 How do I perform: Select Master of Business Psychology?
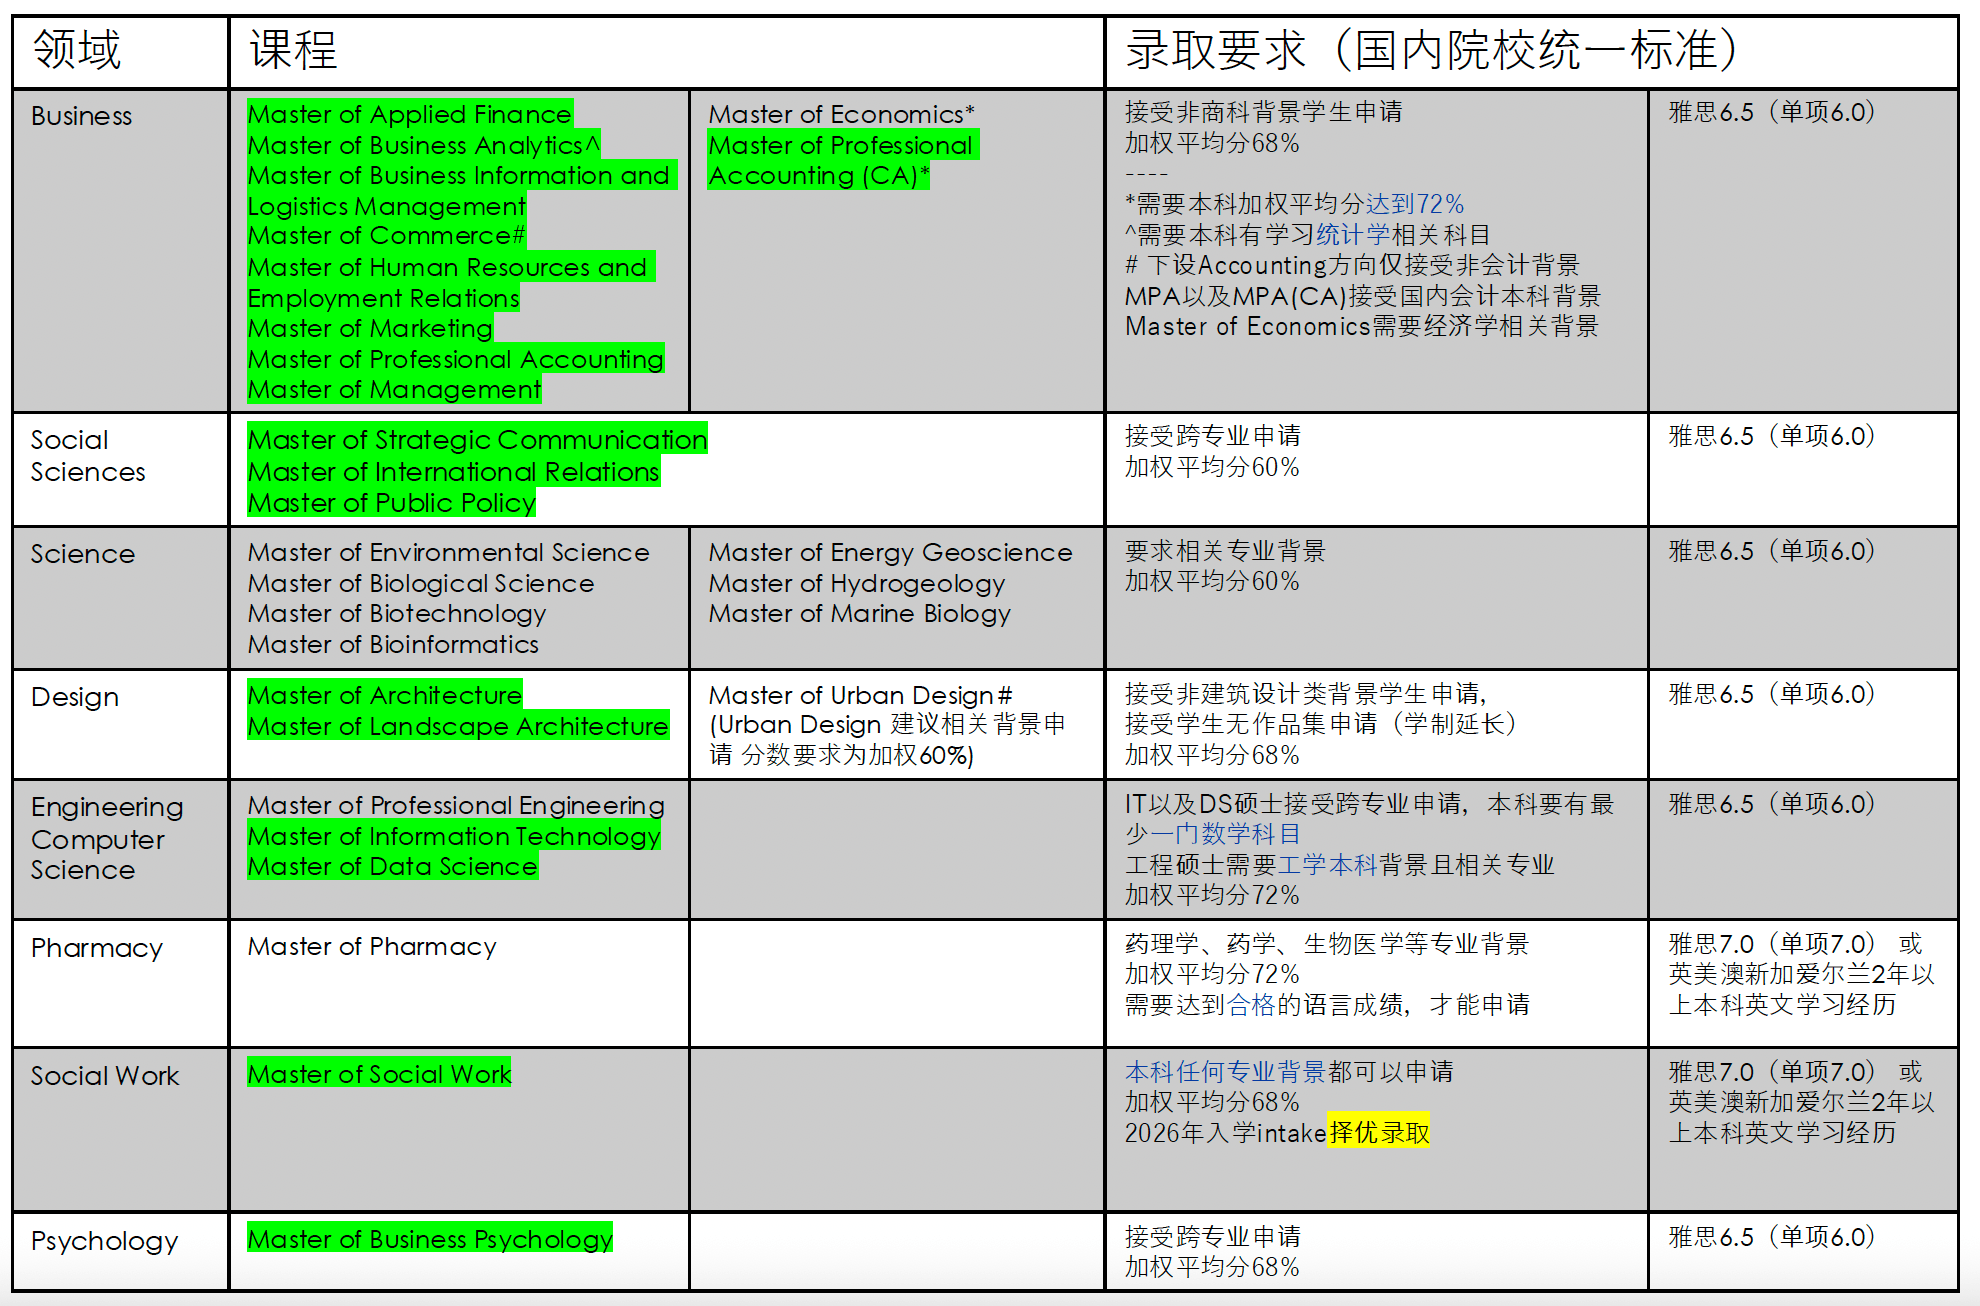coord(430,1238)
